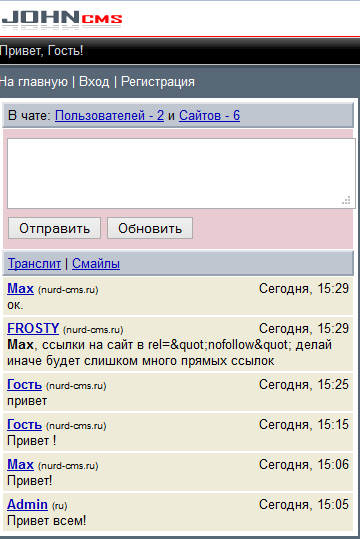The width and height of the screenshot is (360, 539).
Task: Open Admin user profile link
Action: tap(27, 504)
